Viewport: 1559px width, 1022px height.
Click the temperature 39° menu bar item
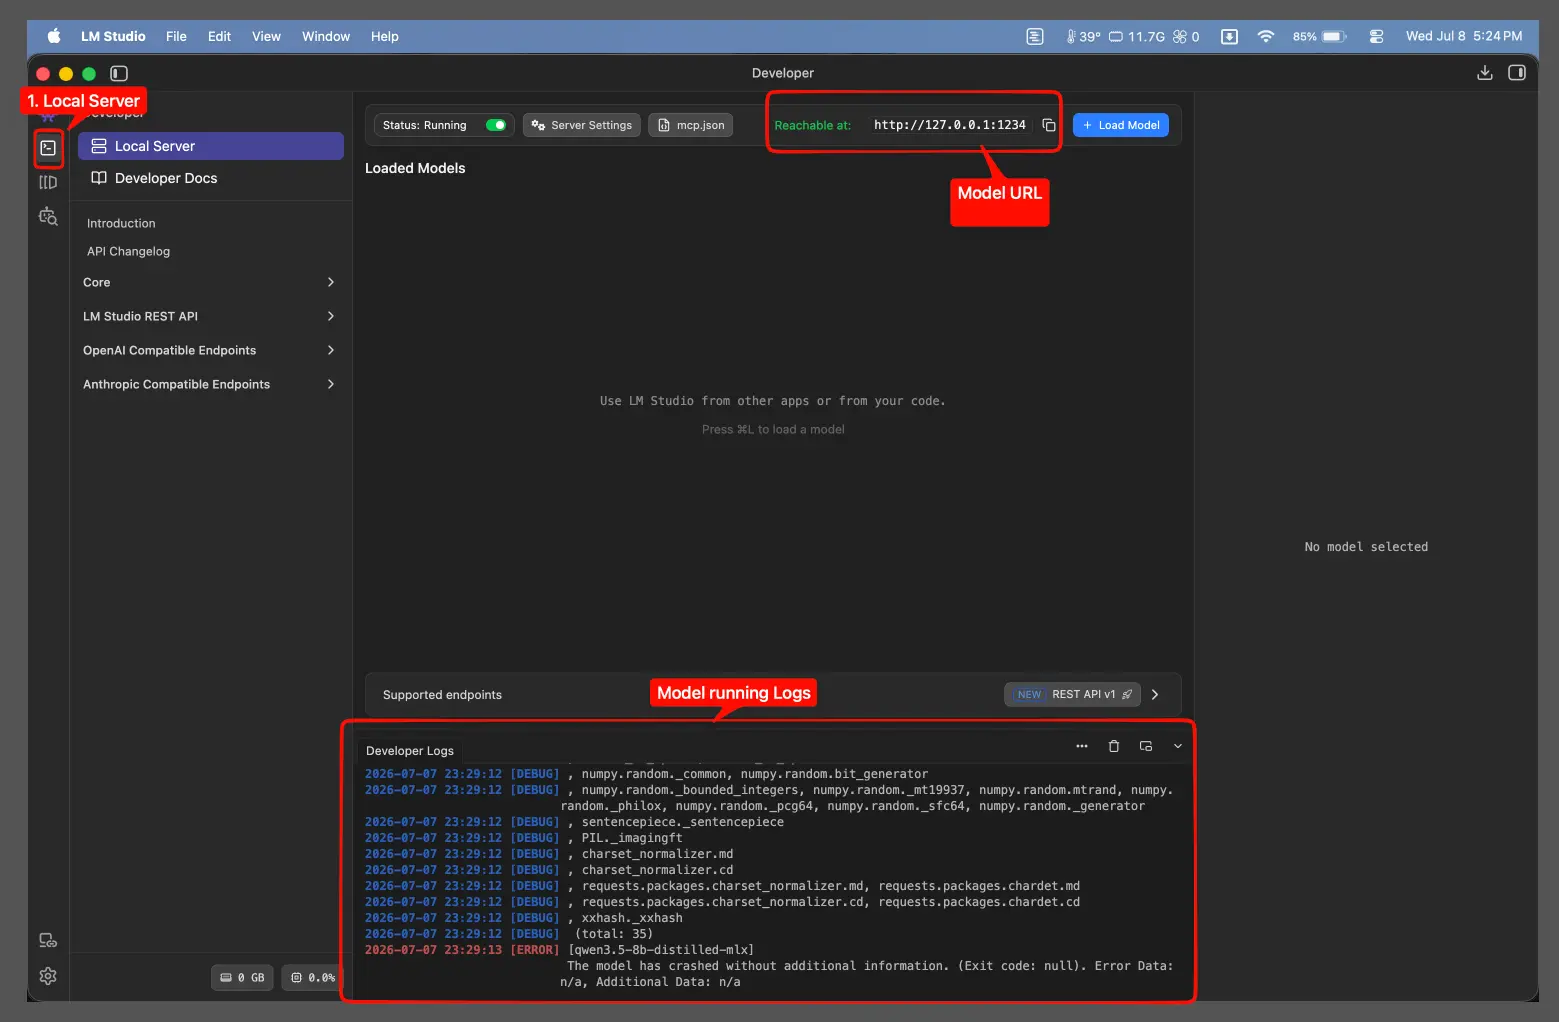1083,36
